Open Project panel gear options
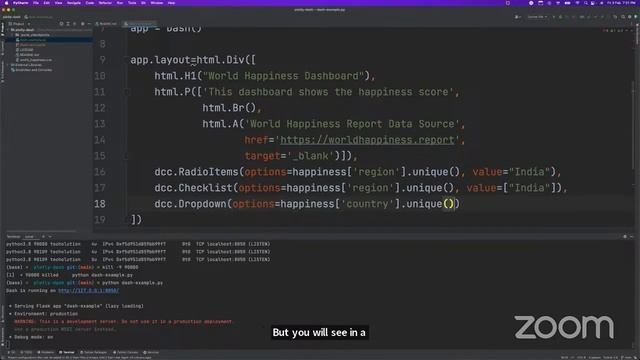Screen dimensions: 640x360 [x=82, y=24]
